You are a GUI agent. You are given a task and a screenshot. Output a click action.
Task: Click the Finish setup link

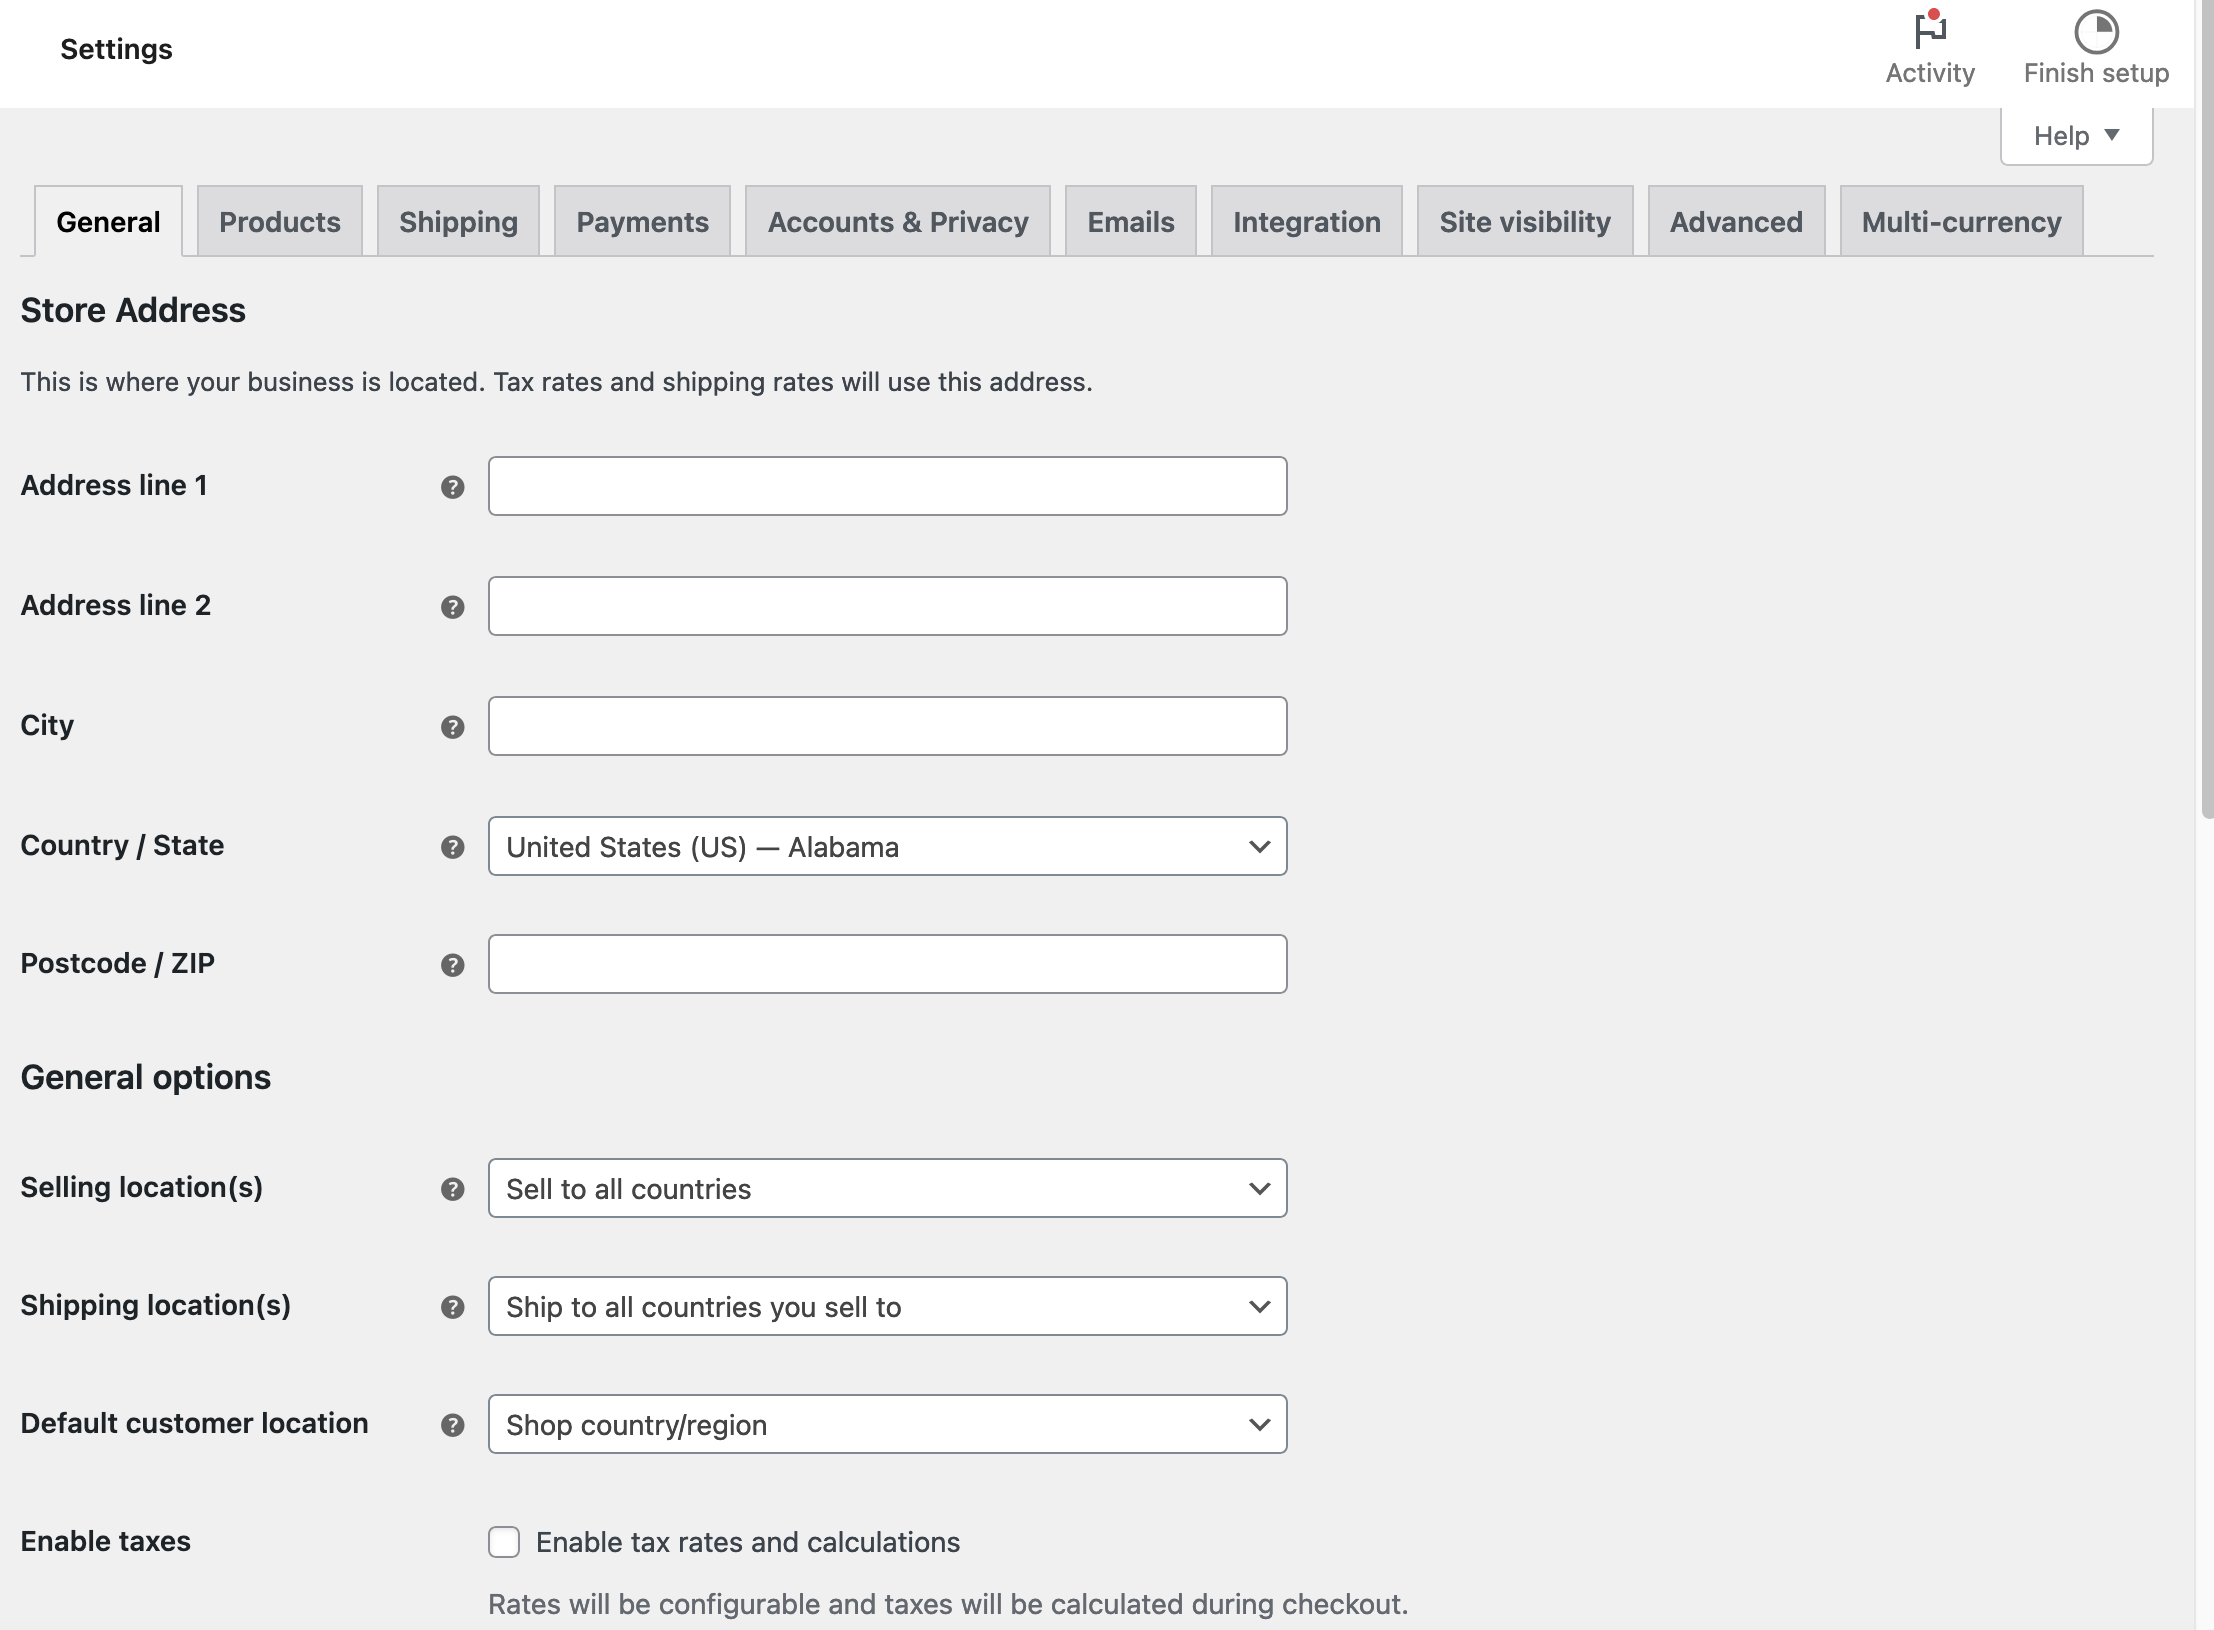2096,72
